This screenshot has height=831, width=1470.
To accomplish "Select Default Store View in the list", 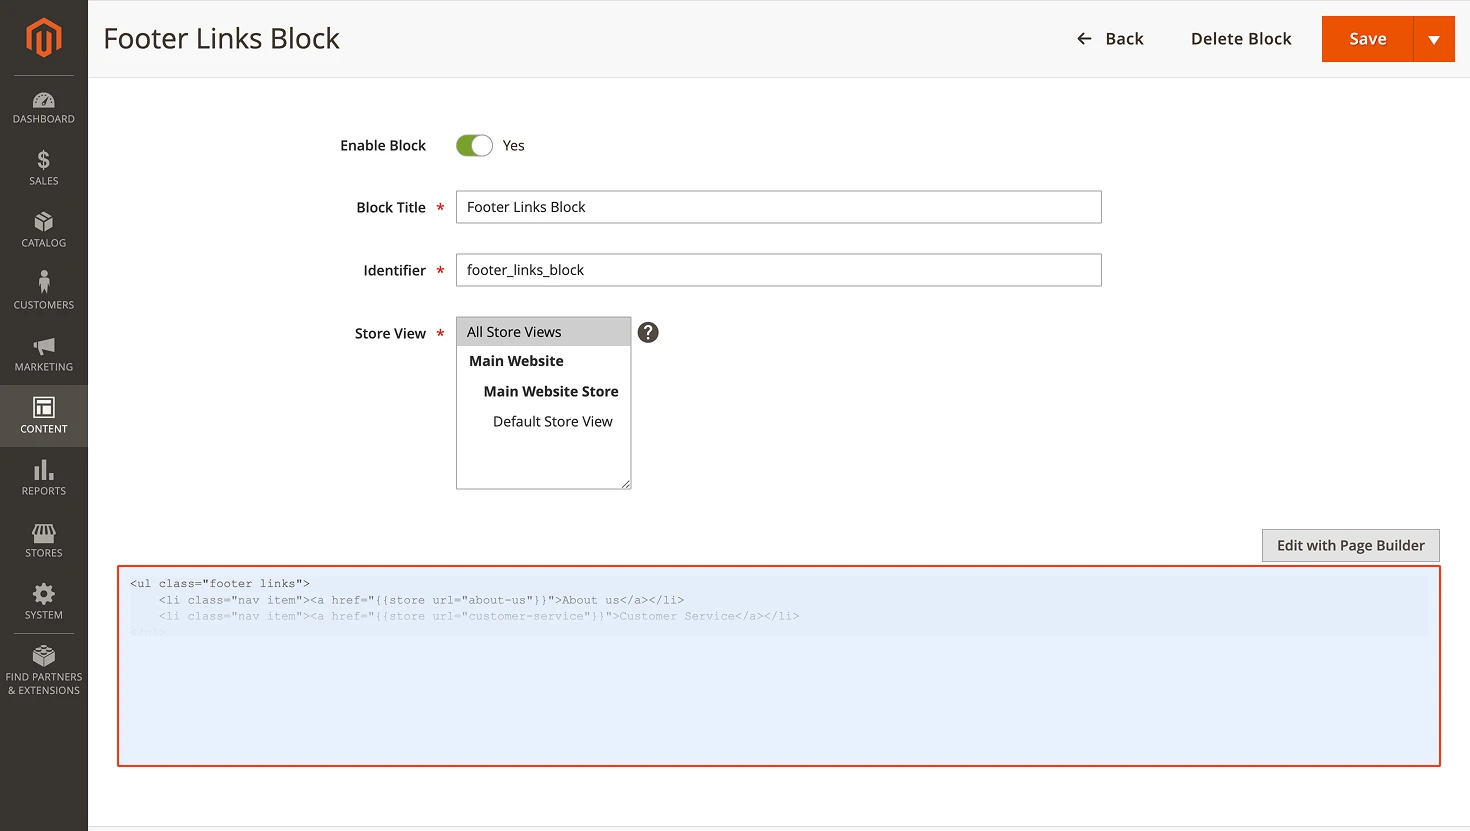I will pos(552,421).
